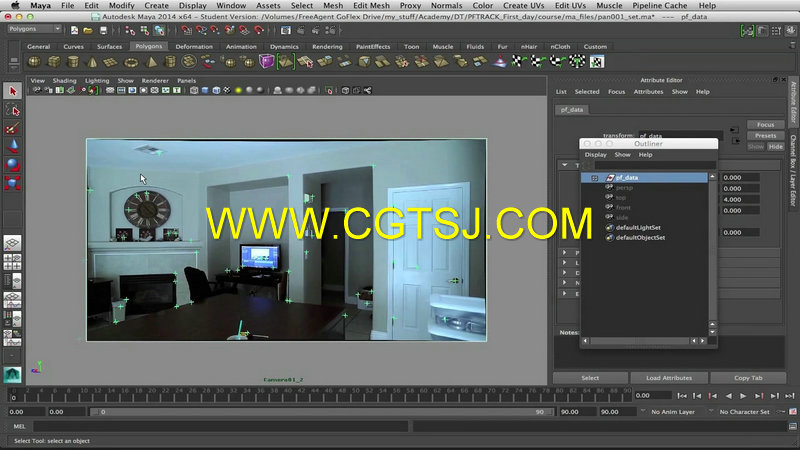Image resolution: width=800 pixels, height=450 pixels.
Task: Click Load Attributes button
Action: click(669, 378)
